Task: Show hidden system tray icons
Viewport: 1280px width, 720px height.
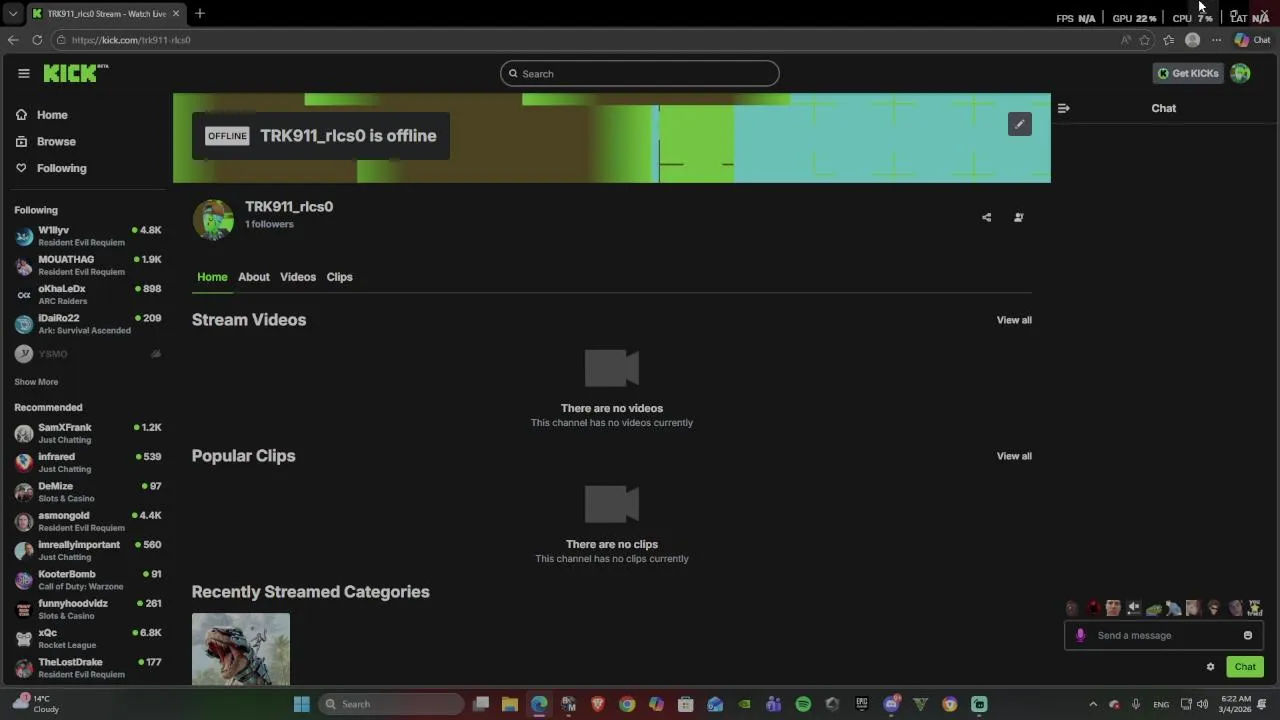Action: pyautogui.click(x=1093, y=704)
